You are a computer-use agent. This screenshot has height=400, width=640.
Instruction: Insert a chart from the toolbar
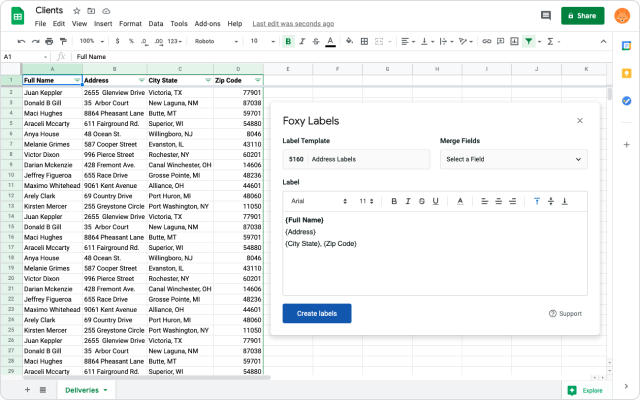pos(514,41)
